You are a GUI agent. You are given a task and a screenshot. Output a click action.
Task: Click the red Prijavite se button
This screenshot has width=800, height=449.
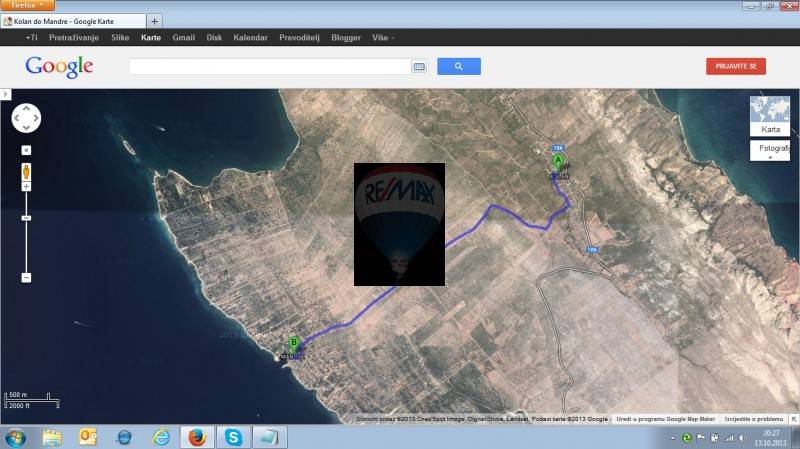(735, 66)
